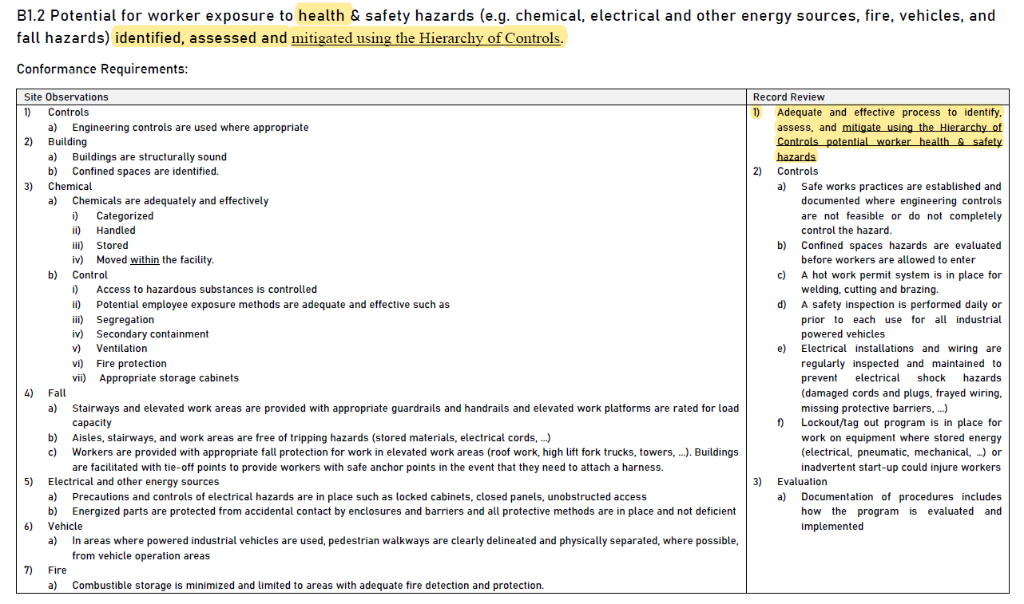
Task: Click the 'Confined spaces are identified.' item
Action: pyautogui.click(x=145, y=171)
